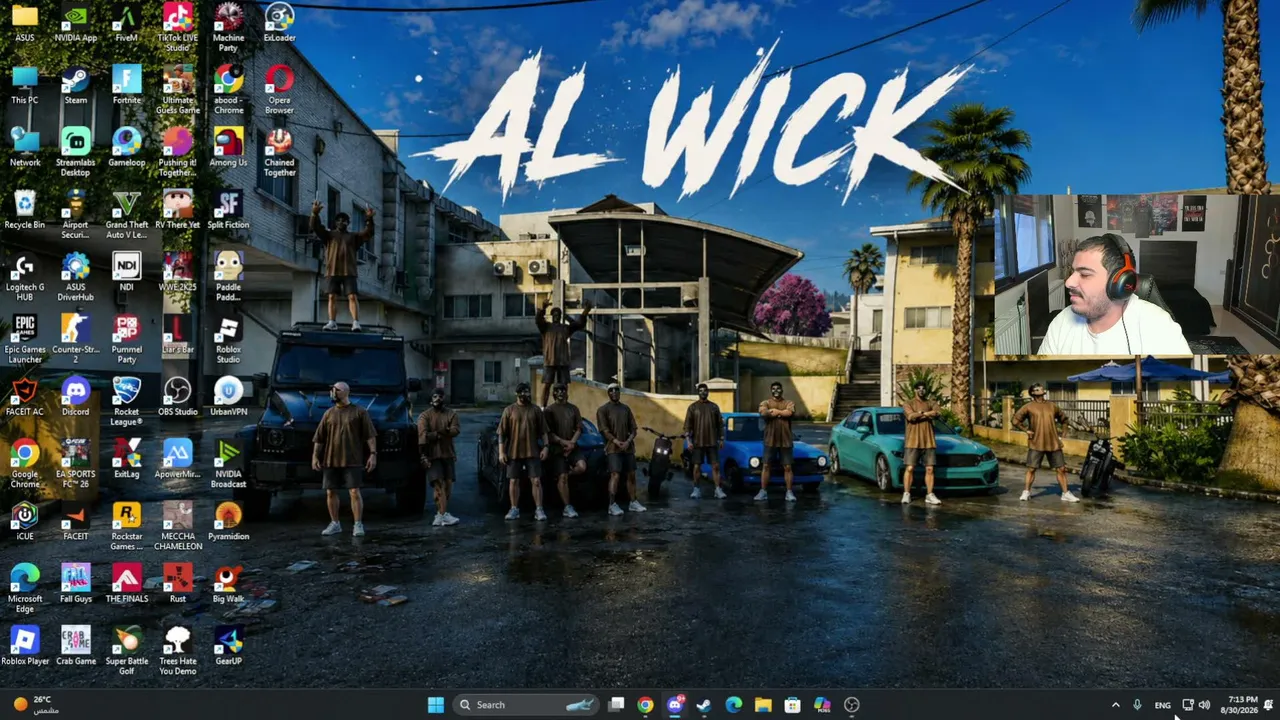Select the ASUS DriverHub shortcut
The image size is (1280, 720).
(76, 278)
